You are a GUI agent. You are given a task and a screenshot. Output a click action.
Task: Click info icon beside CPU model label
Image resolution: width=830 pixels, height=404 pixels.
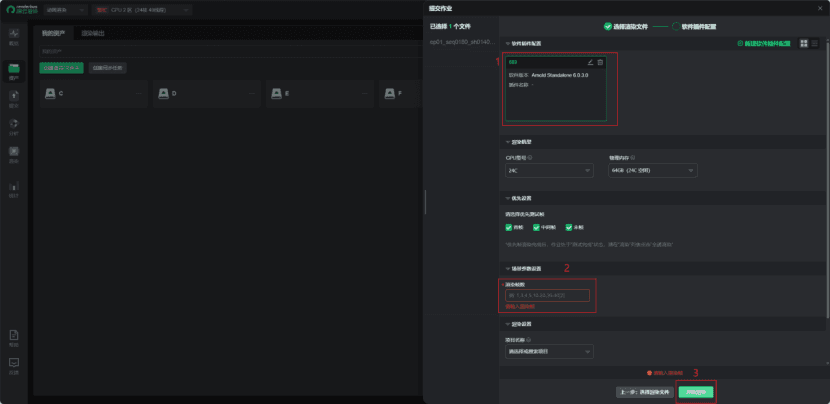point(530,157)
